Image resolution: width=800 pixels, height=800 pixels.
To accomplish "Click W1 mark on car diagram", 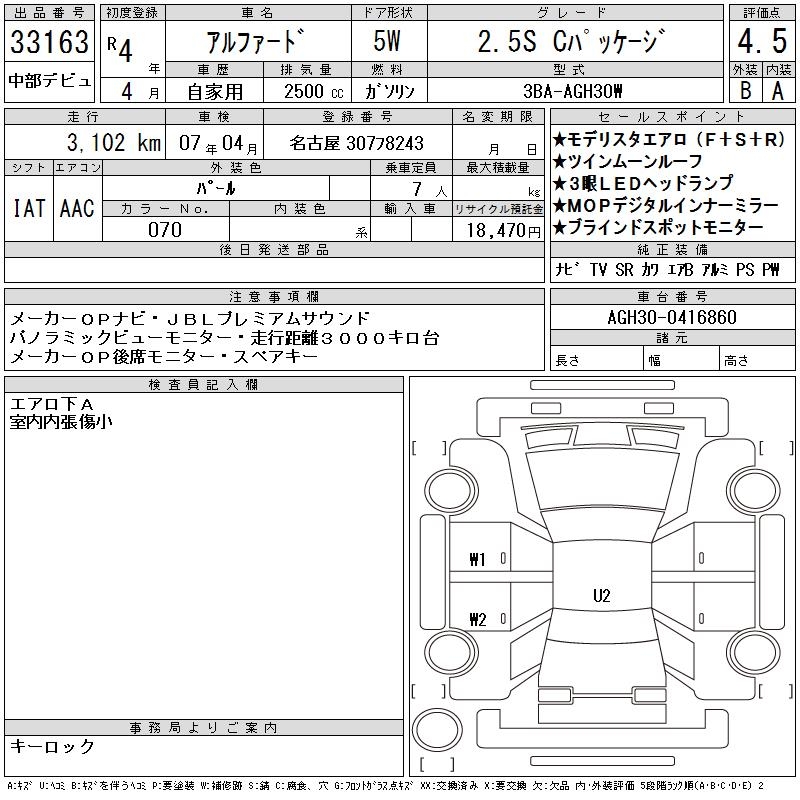I will point(478,560).
